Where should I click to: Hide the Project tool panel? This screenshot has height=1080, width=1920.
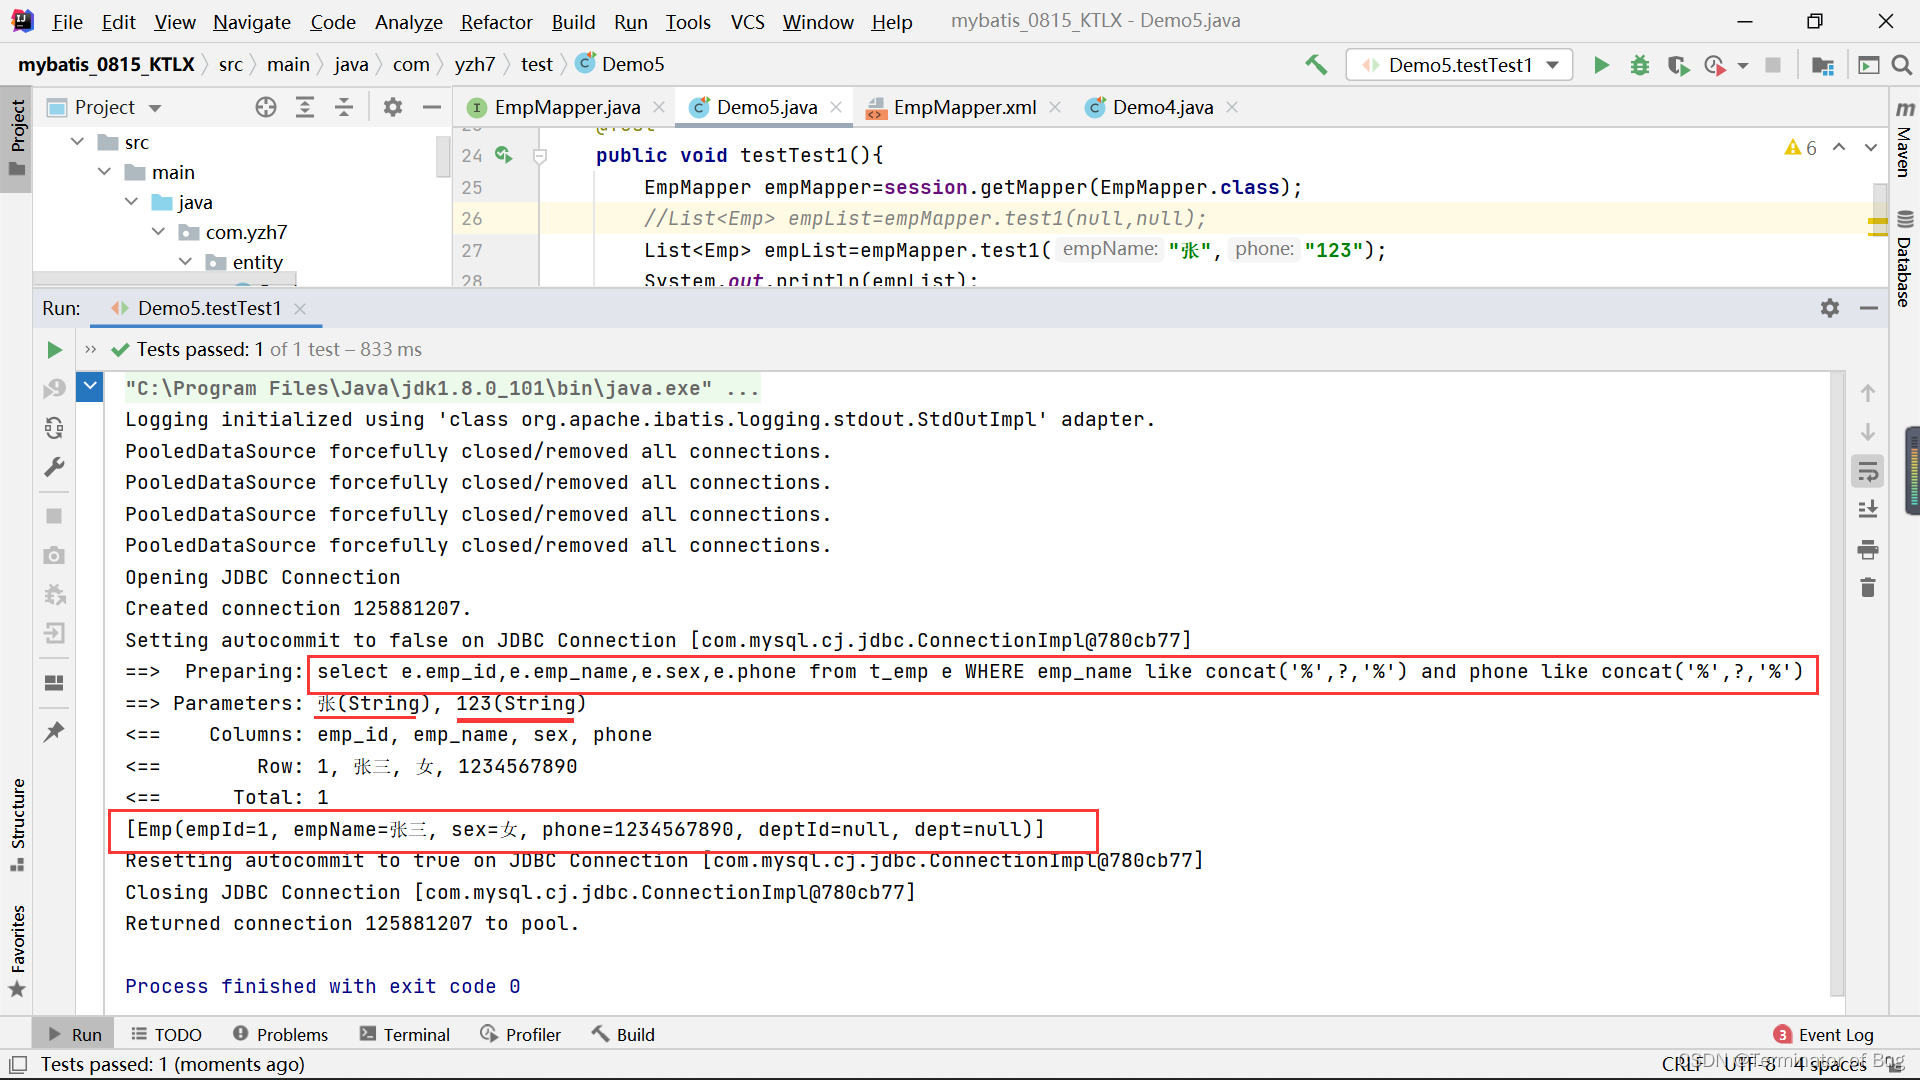tap(432, 107)
